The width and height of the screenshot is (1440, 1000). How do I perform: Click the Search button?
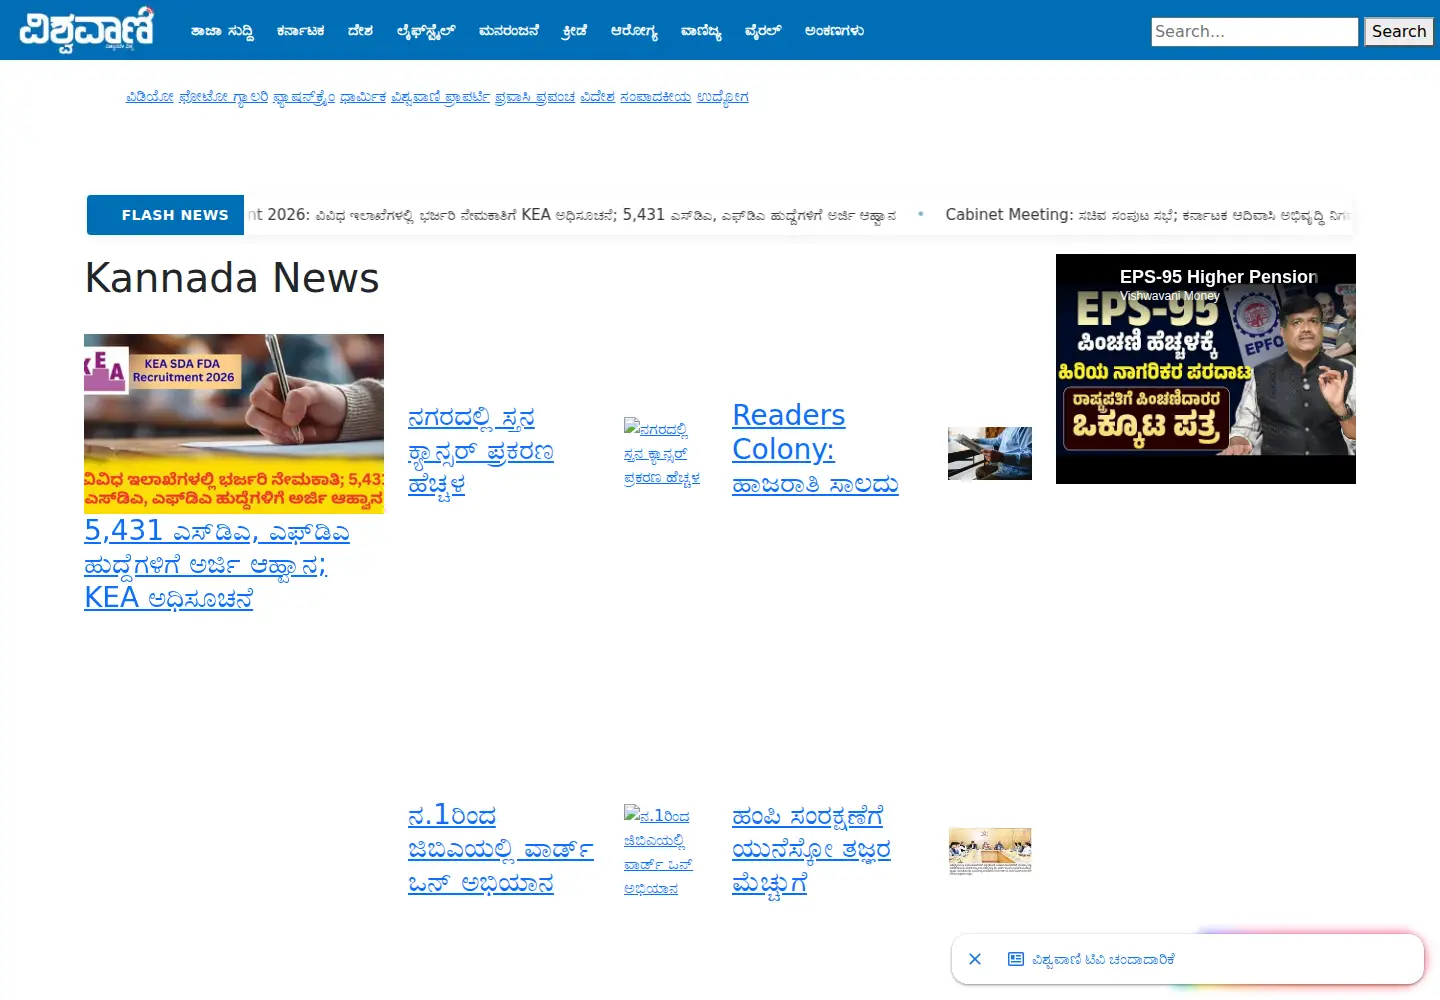pos(1399,32)
